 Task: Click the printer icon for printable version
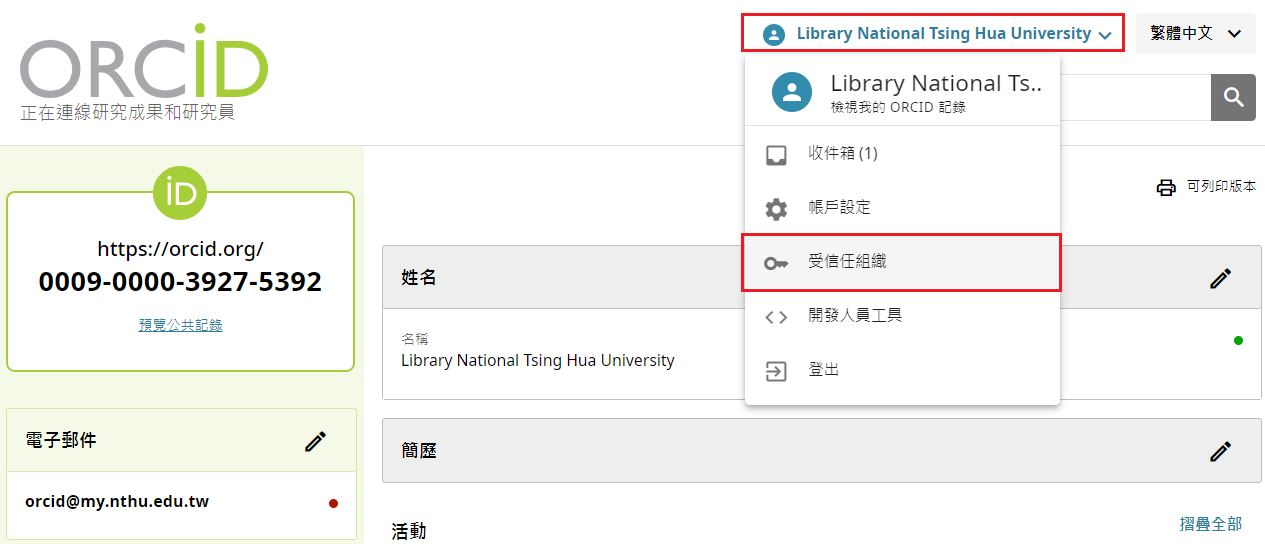(1166, 187)
